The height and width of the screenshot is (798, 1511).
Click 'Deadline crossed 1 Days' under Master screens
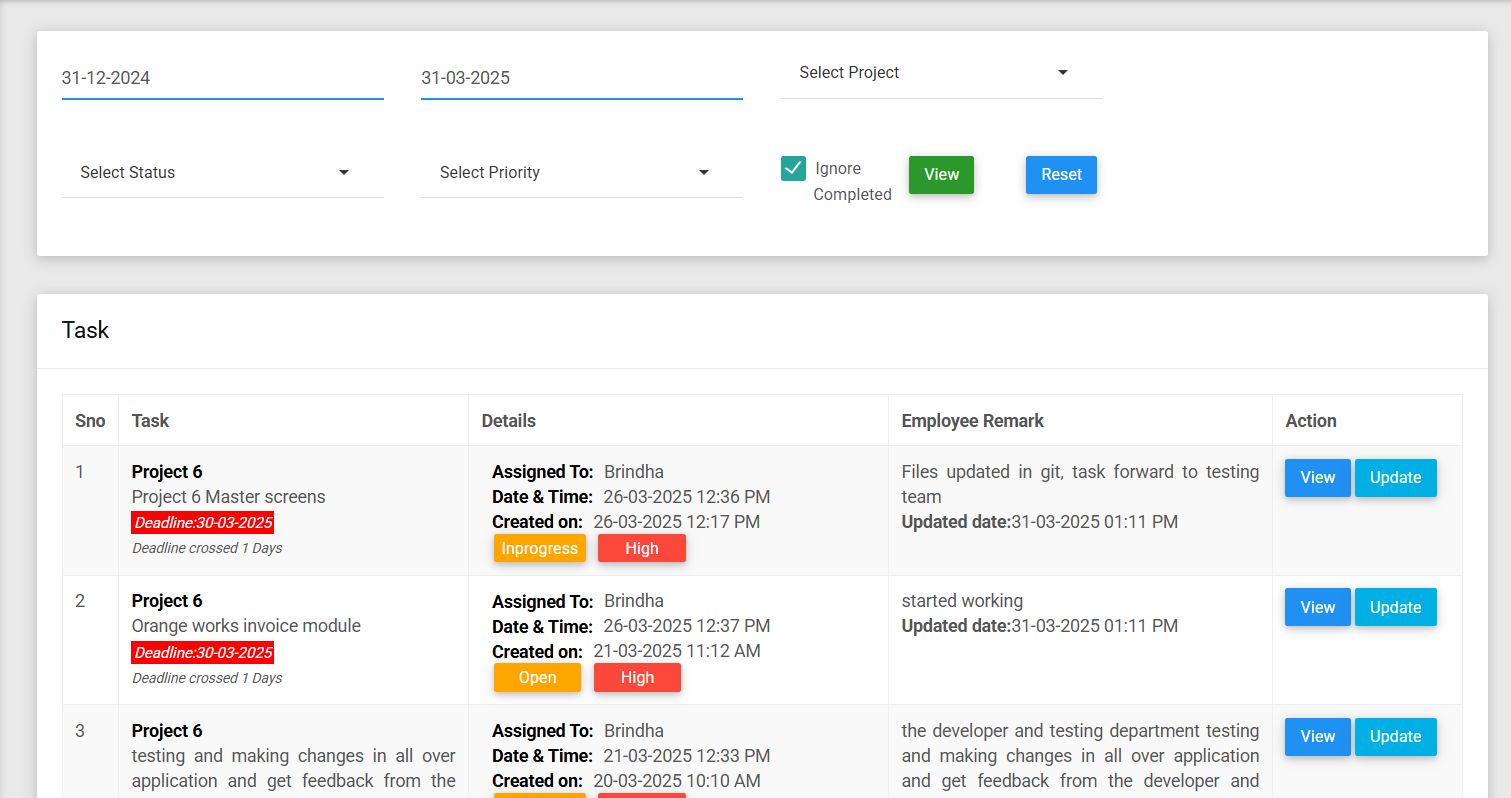tap(207, 548)
